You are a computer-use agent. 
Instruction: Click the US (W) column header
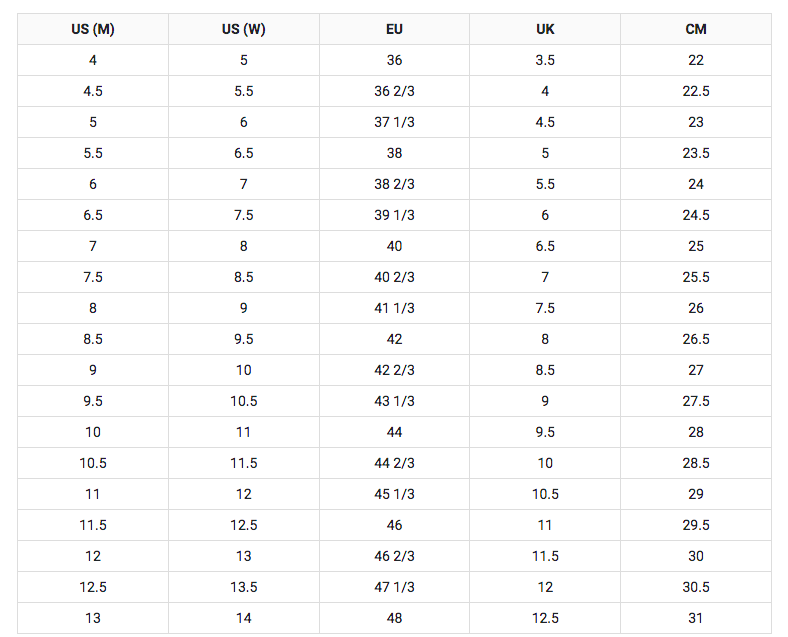coord(244,29)
